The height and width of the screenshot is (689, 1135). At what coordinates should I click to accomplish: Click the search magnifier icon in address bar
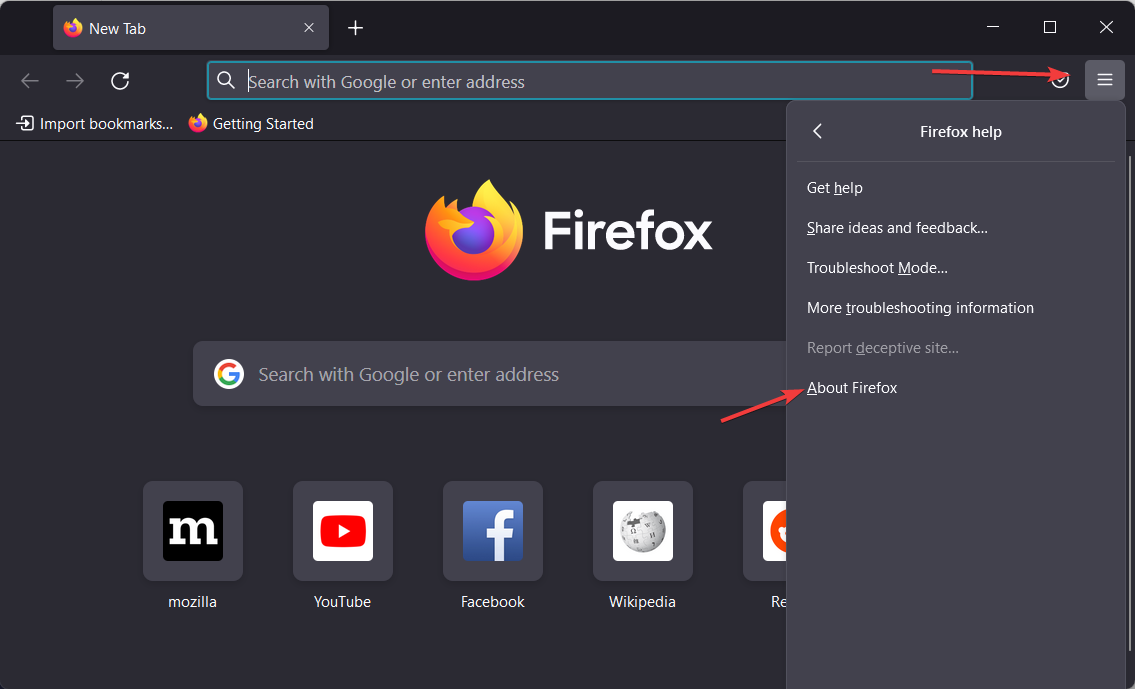226,80
